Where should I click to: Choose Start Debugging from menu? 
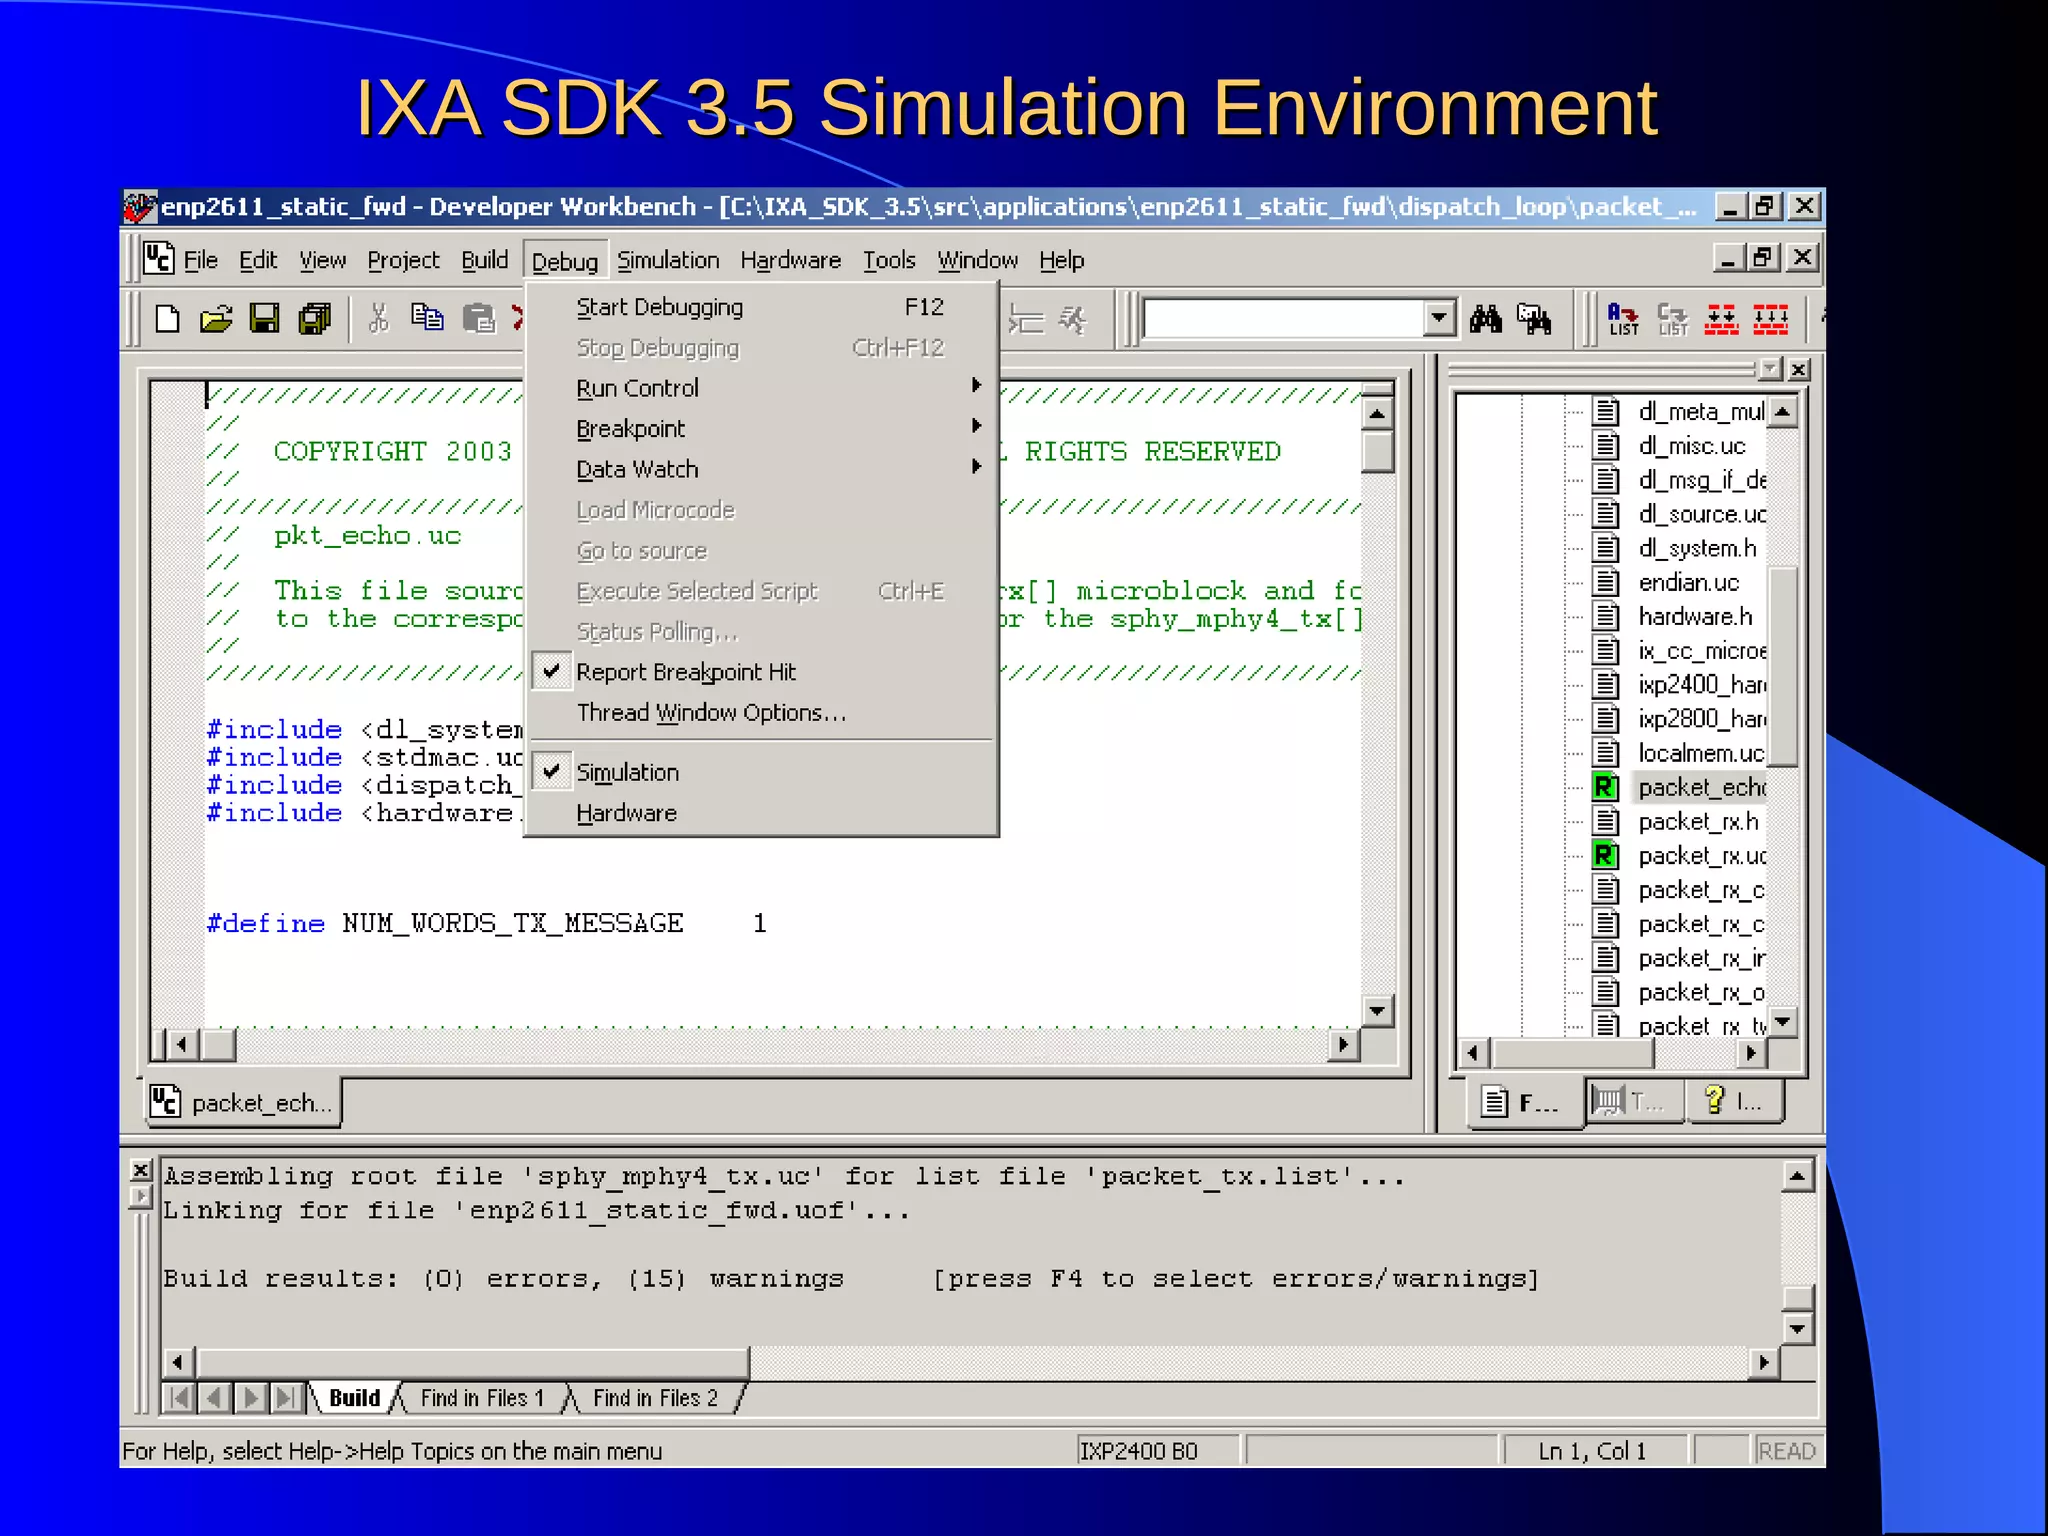pos(659,307)
